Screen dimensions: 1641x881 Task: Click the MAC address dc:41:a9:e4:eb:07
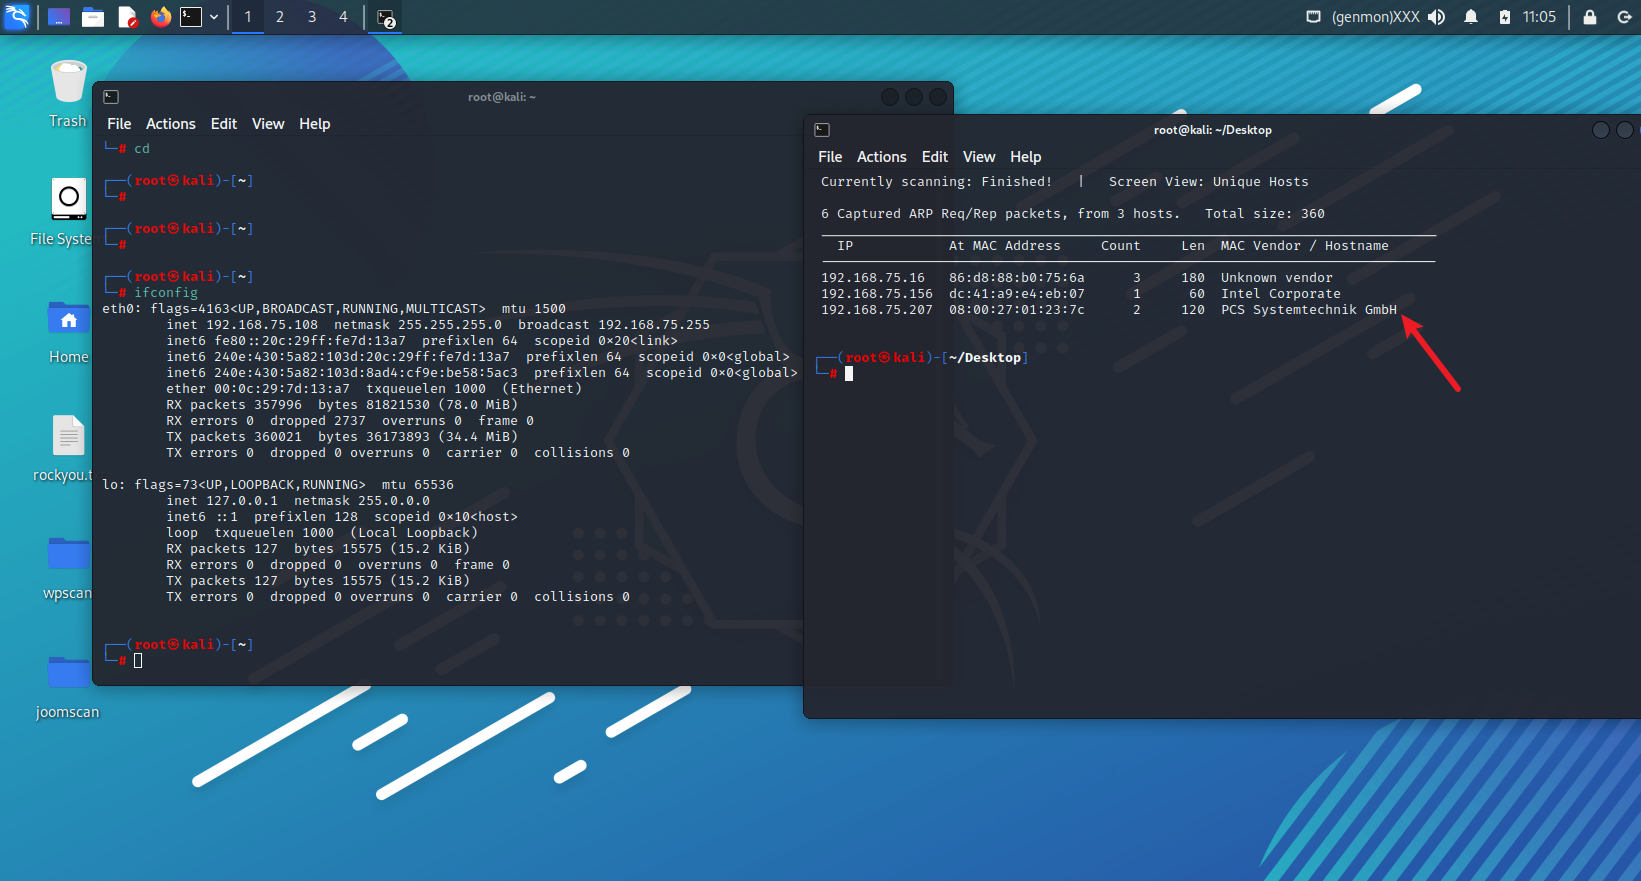(x=1017, y=294)
